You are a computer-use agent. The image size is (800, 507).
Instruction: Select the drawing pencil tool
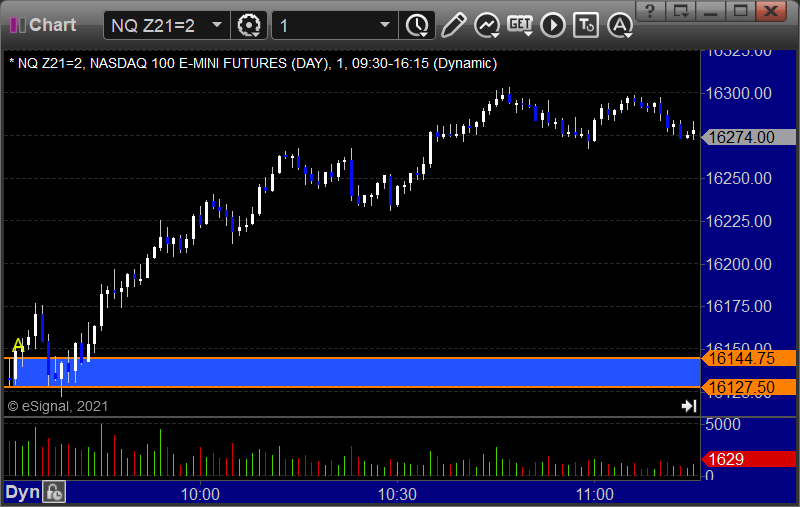point(453,25)
